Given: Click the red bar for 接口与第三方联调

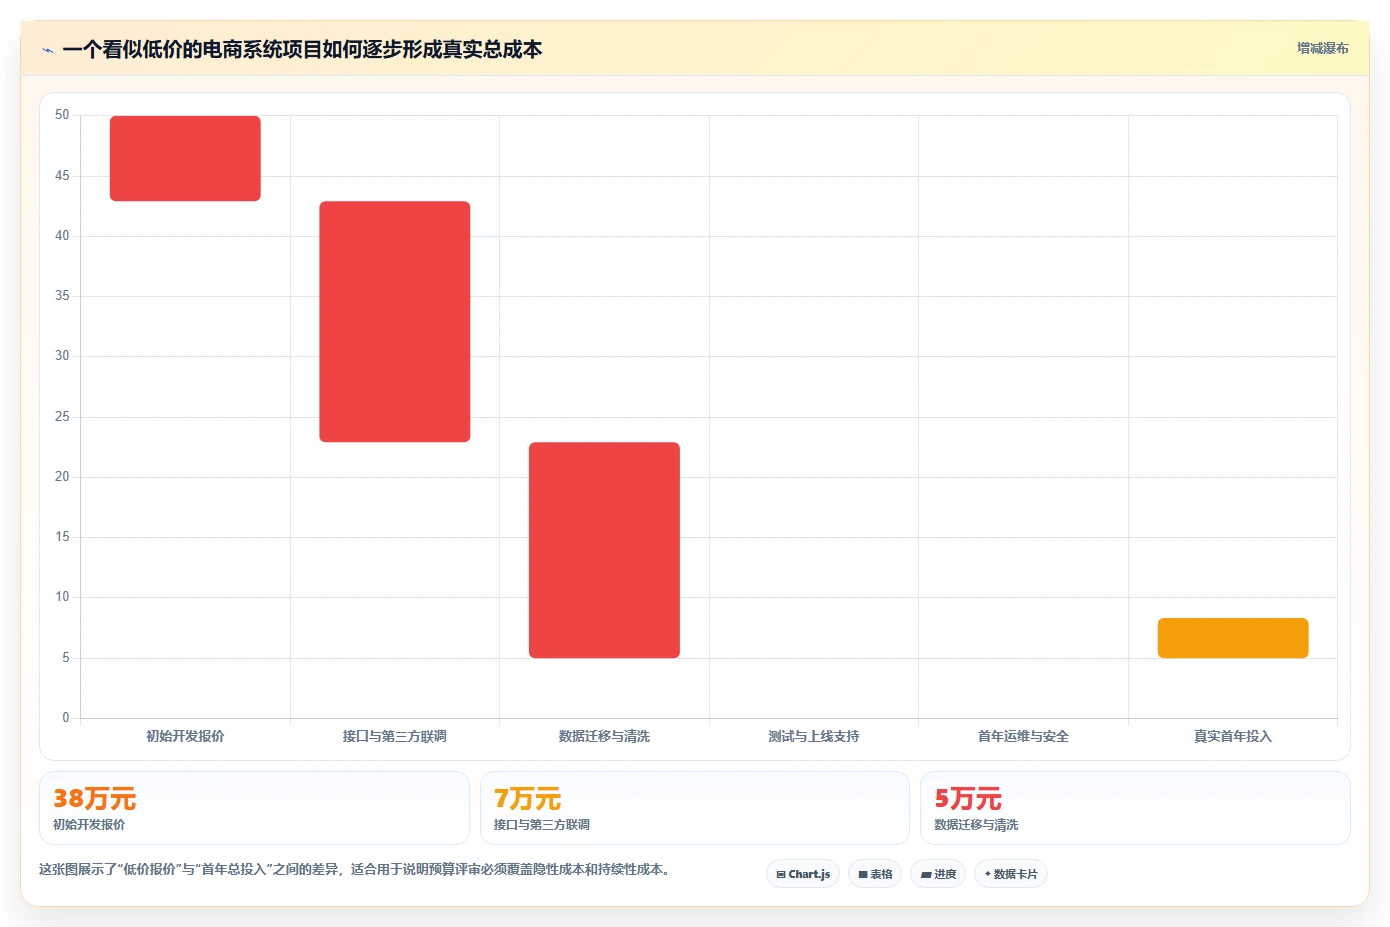Looking at the screenshot, I should (395, 321).
